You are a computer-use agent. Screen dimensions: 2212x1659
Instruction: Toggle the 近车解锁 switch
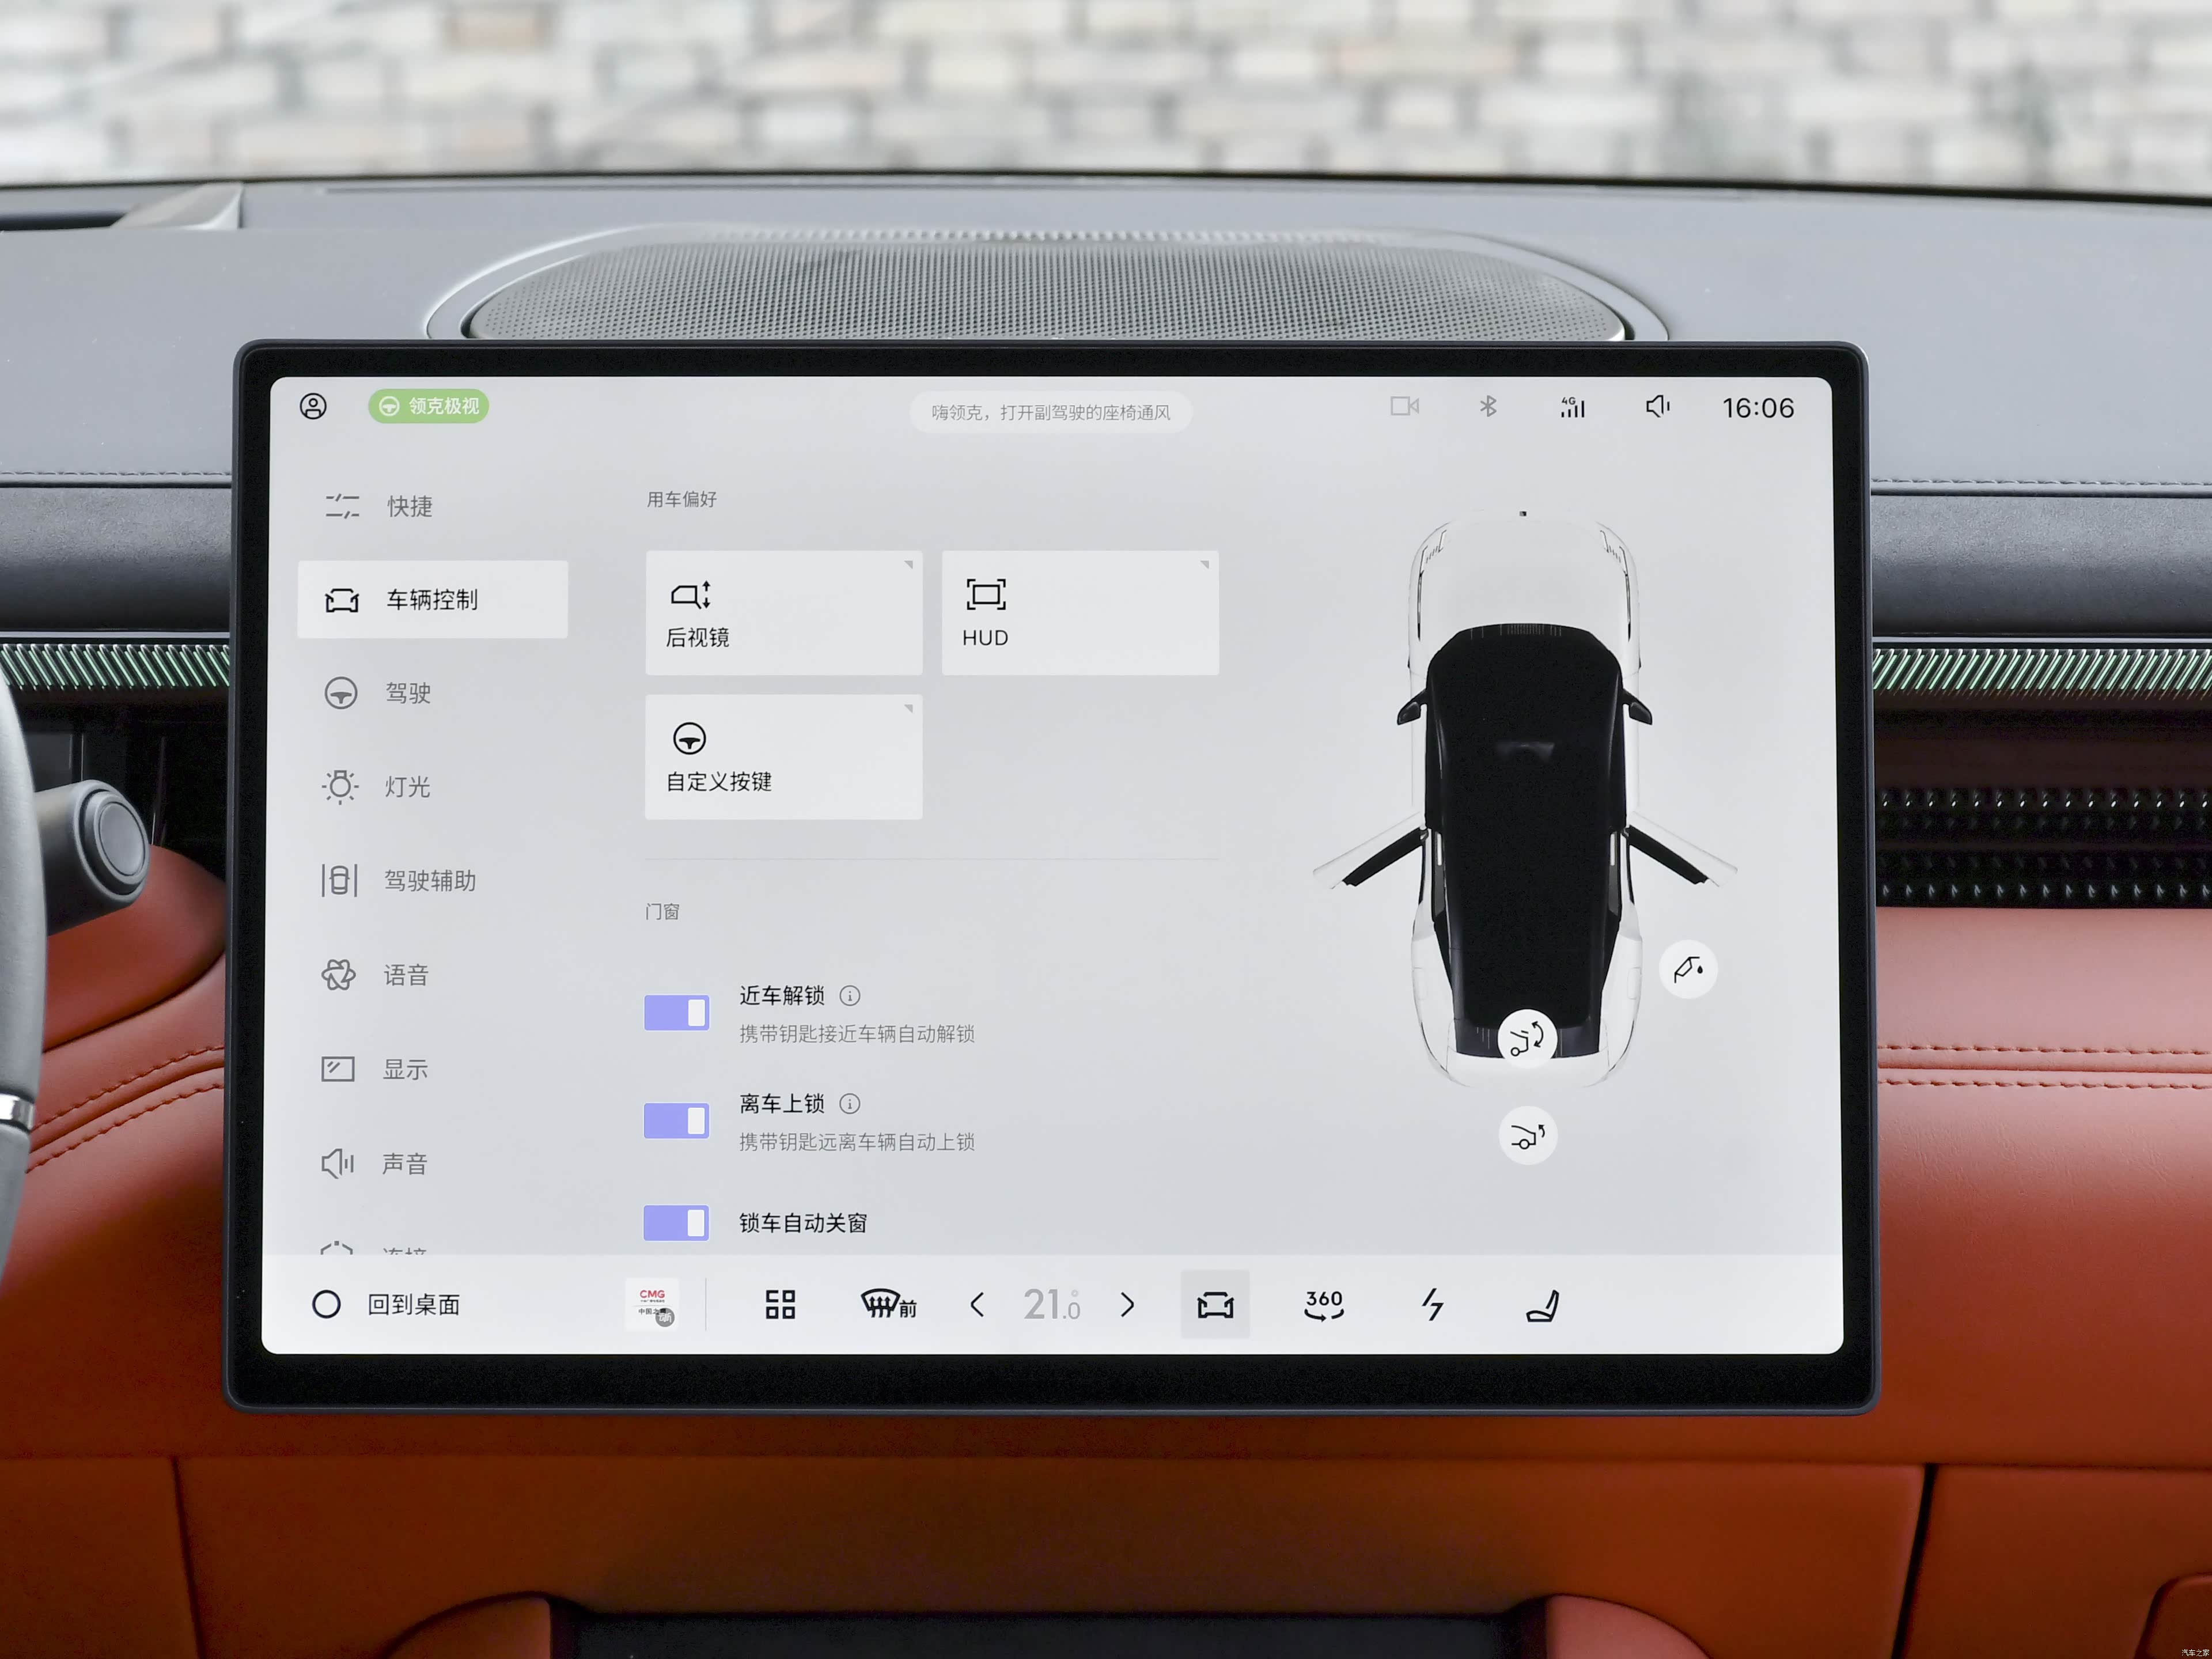[x=676, y=1012]
